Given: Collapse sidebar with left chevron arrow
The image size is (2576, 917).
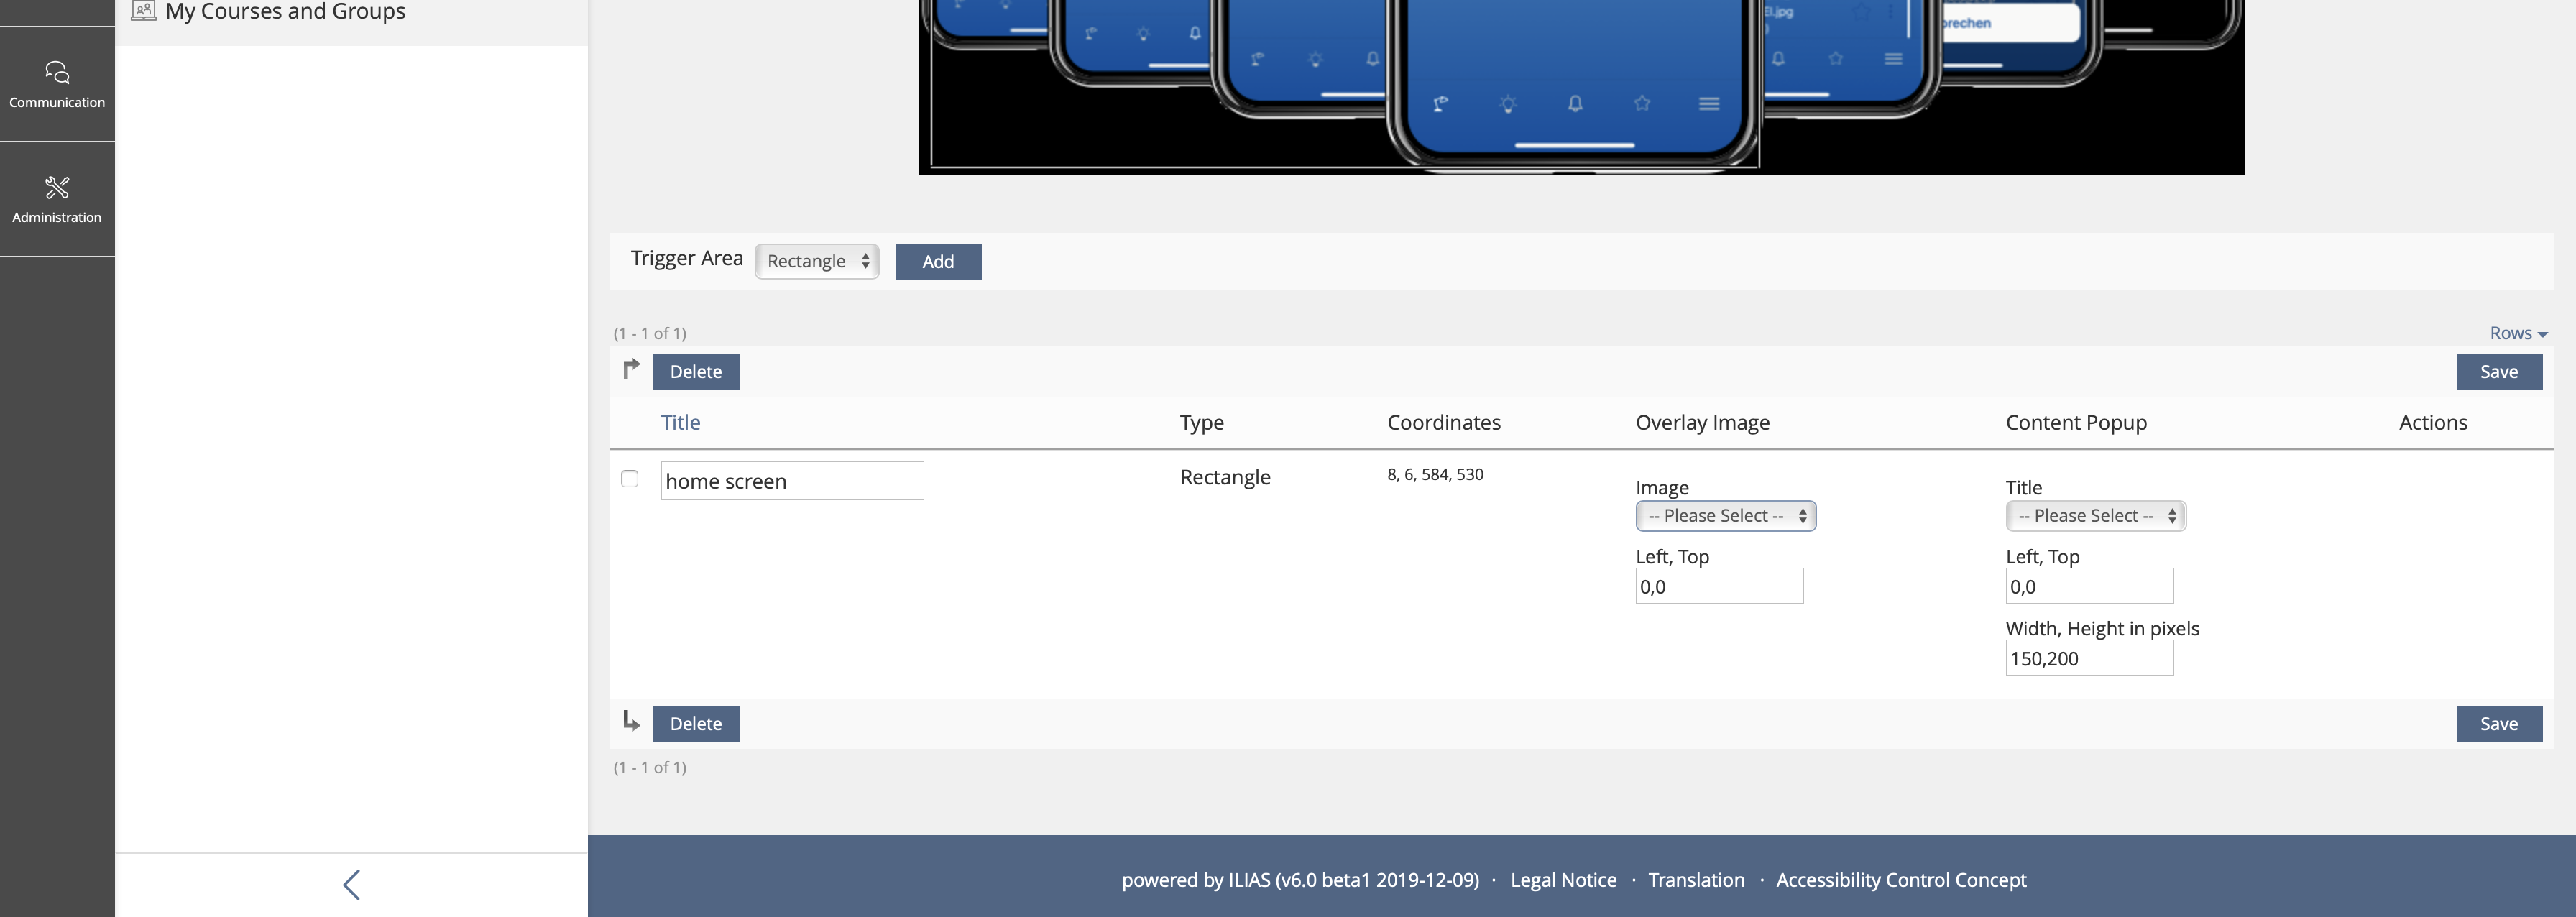Looking at the screenshot, I should (x=351, y=884).
